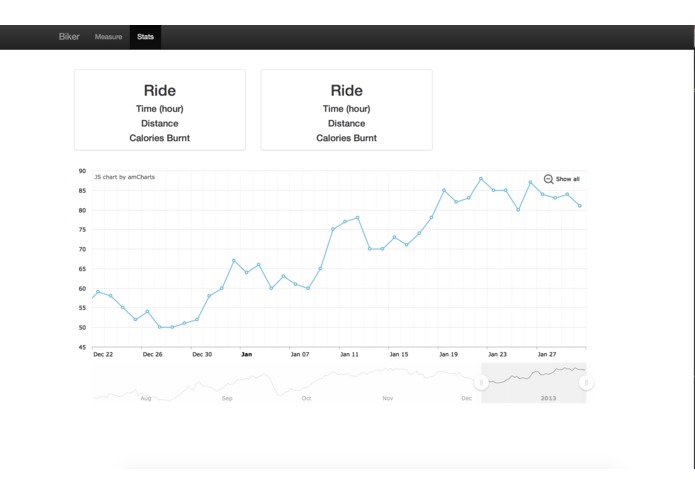Screen dimensions: 695x494
Task: Click Time (hour) in the first Ride card
Action: [160, 109]
